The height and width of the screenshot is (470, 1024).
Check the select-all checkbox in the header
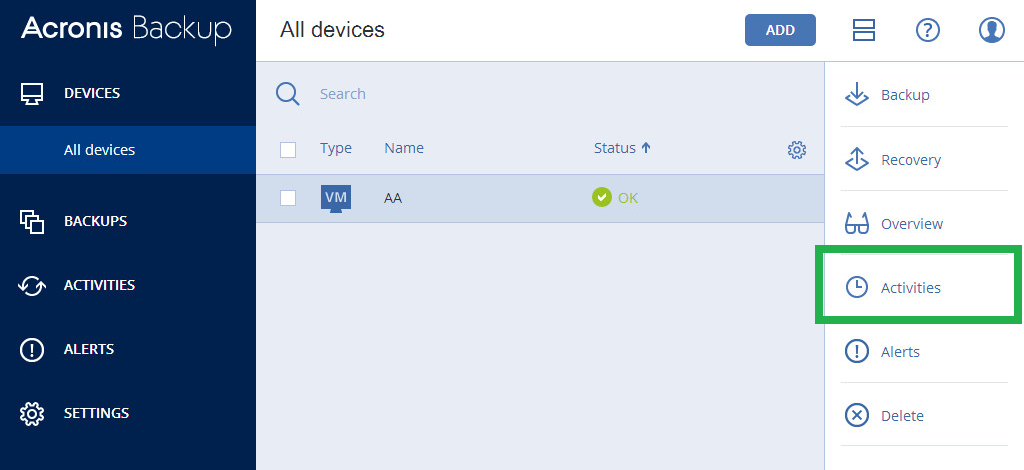[288, 149]
